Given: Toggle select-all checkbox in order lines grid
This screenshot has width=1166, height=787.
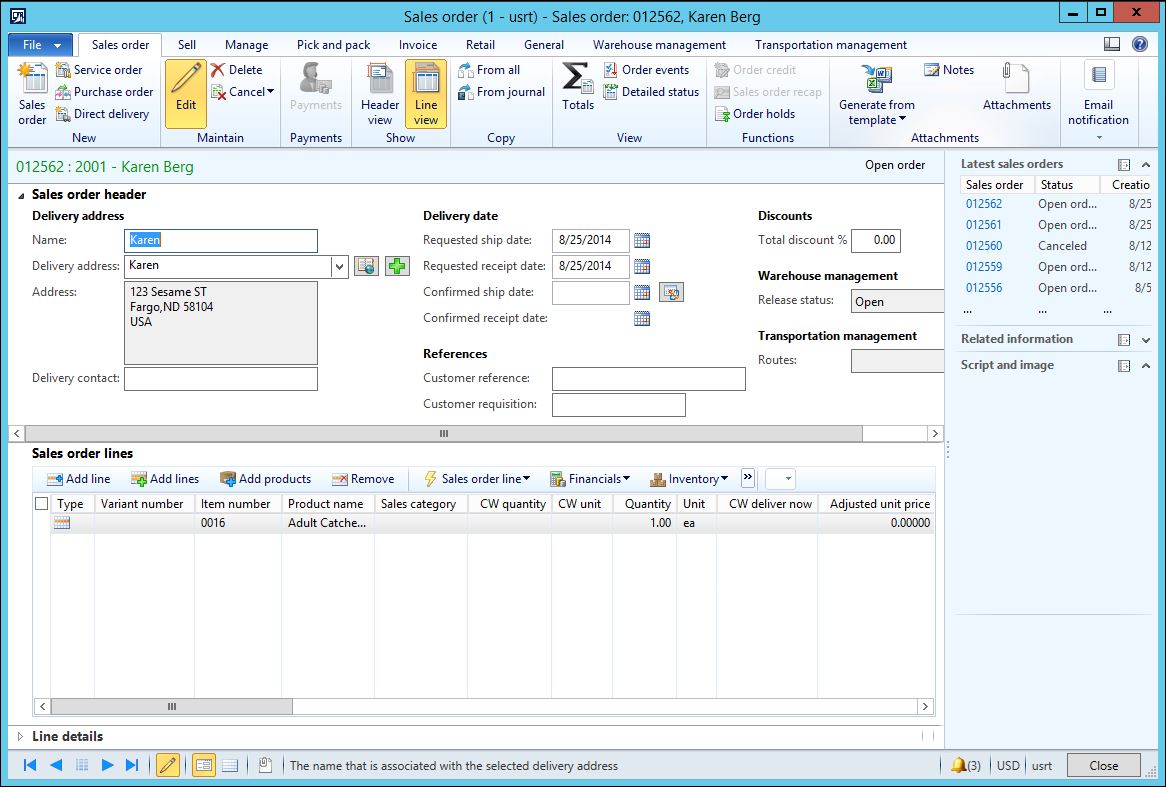Looking at the screenshot, I should (41, 504).
